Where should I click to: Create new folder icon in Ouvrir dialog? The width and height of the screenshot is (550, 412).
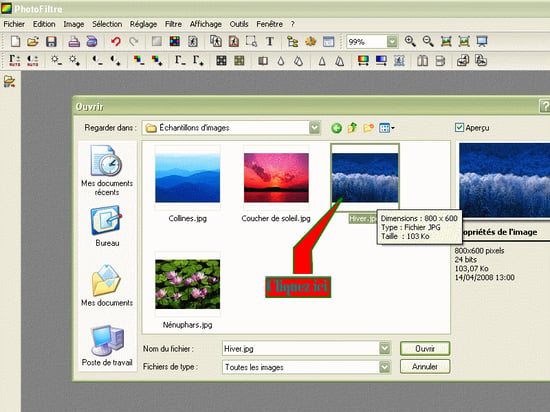[369, 128]
